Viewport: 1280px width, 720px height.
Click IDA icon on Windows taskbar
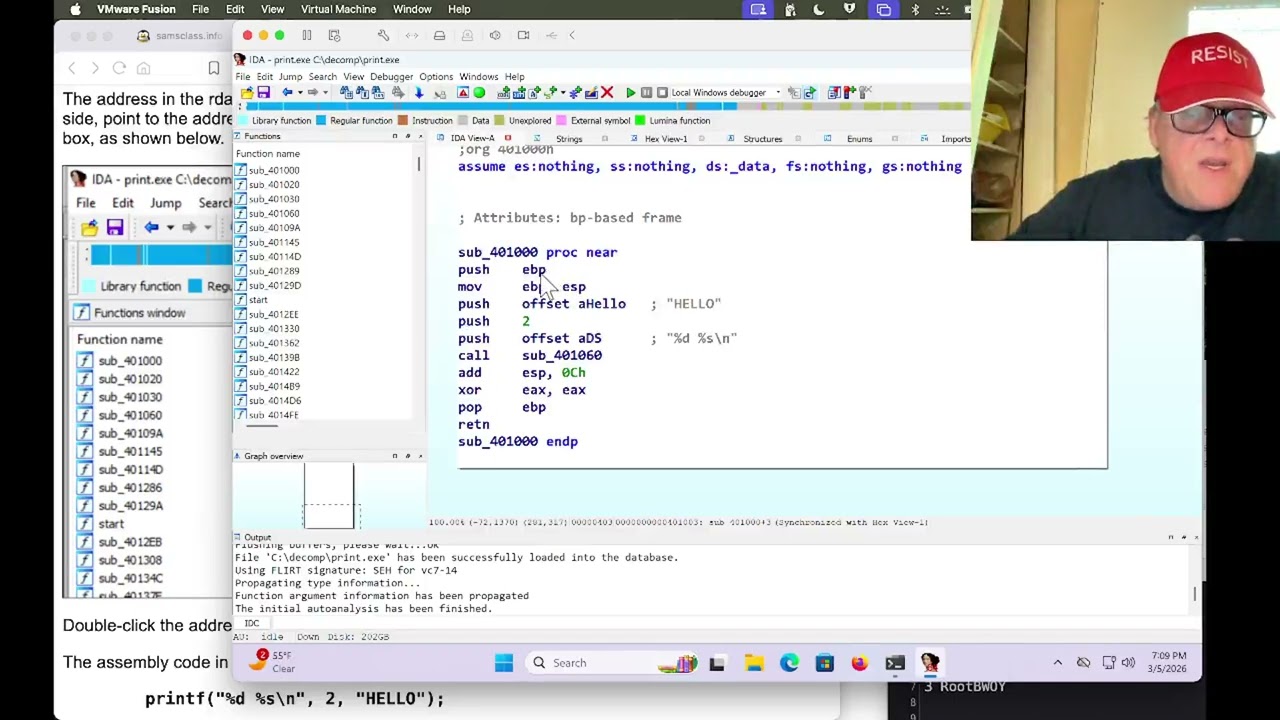click(929, 662)
